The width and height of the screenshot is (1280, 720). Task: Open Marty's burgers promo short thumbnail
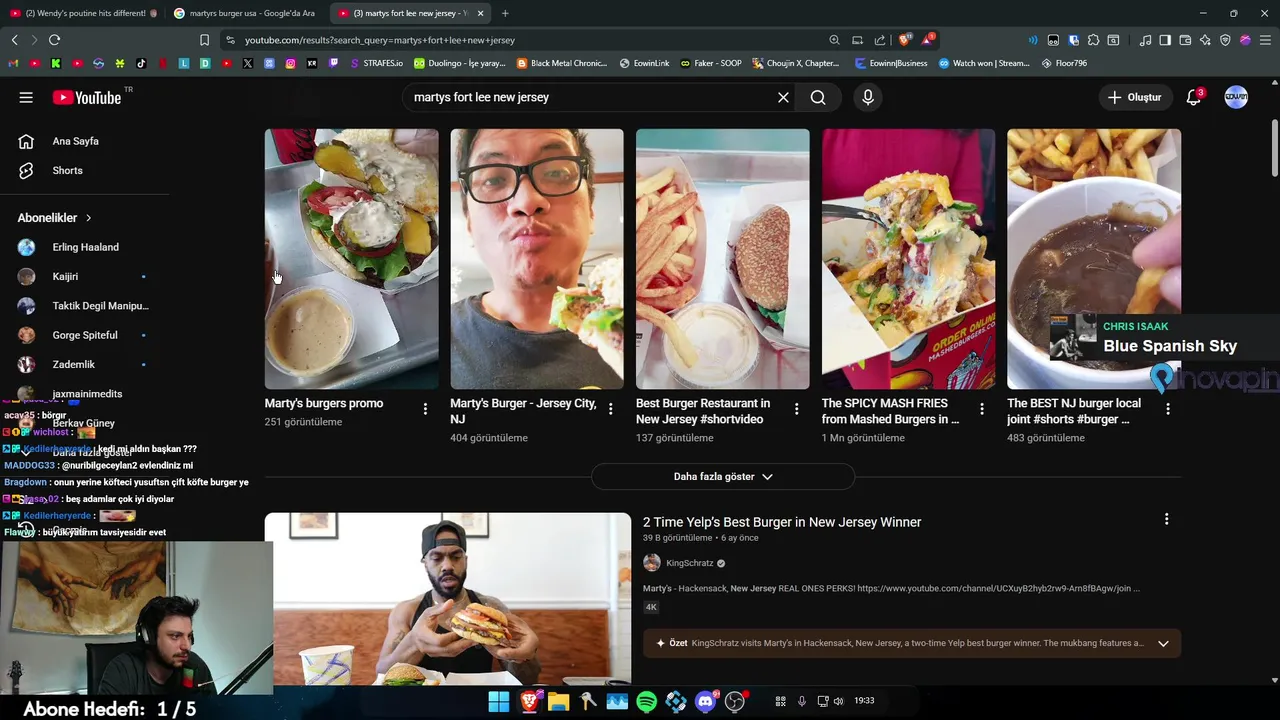[x=351, y=259]
